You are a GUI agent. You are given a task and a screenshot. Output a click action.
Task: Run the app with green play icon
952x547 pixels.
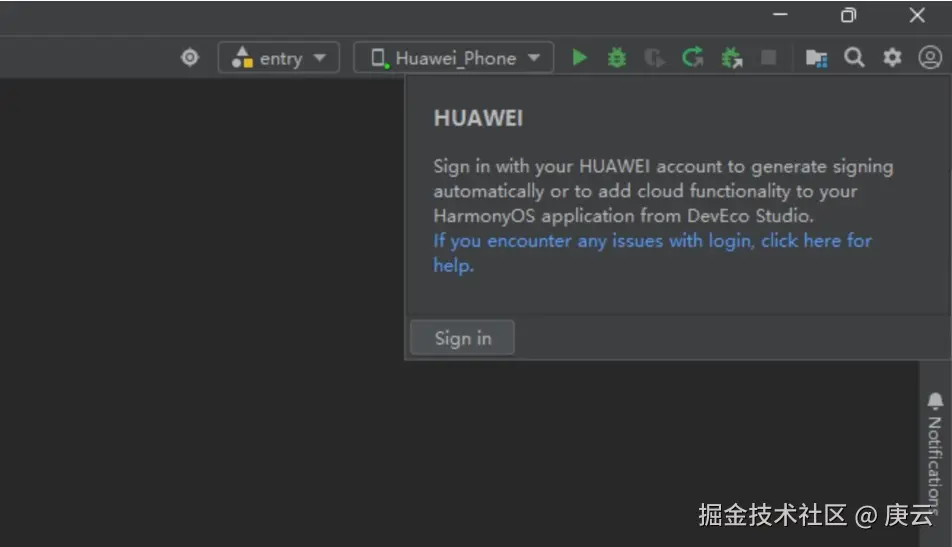point(580,58)
